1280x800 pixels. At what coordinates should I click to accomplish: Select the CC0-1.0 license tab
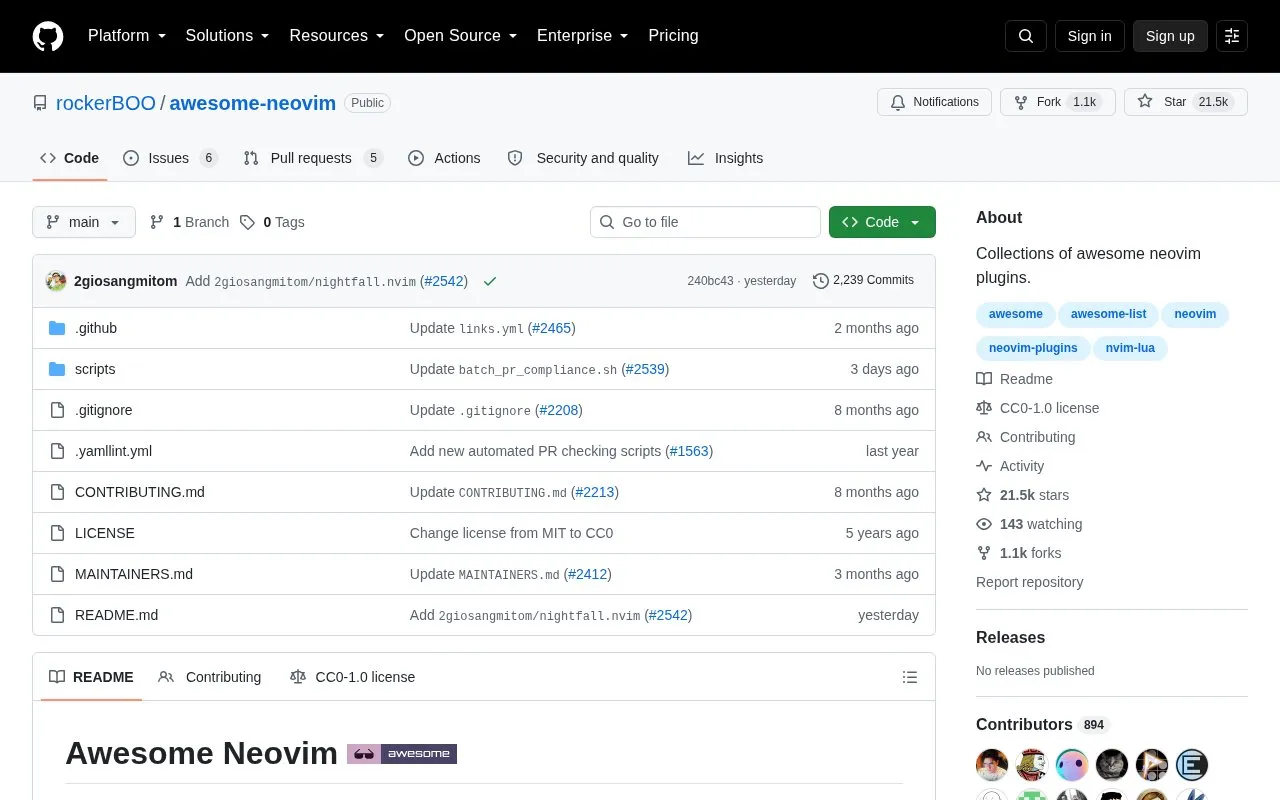352,677
